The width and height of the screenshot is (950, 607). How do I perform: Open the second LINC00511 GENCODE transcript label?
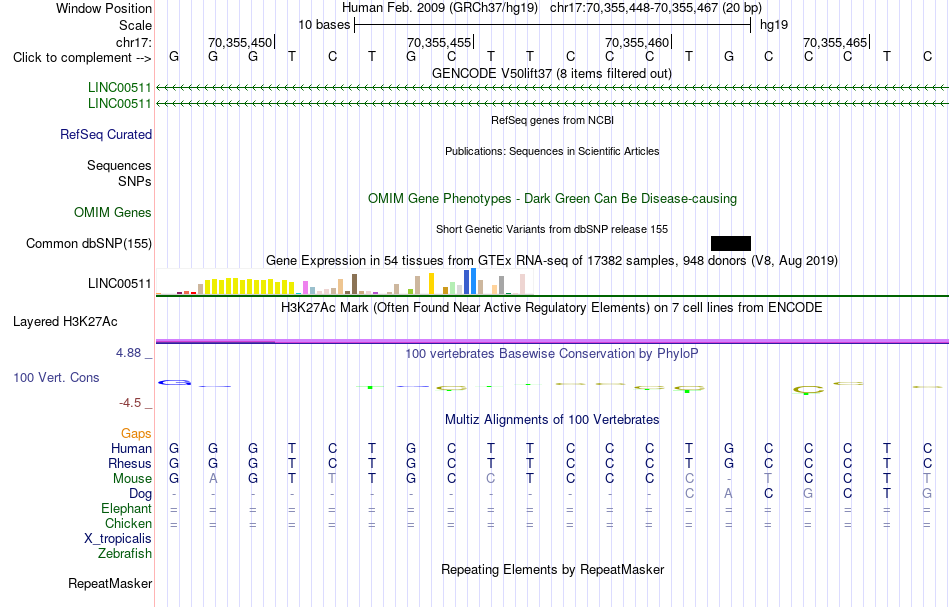(x=119, y=103)
